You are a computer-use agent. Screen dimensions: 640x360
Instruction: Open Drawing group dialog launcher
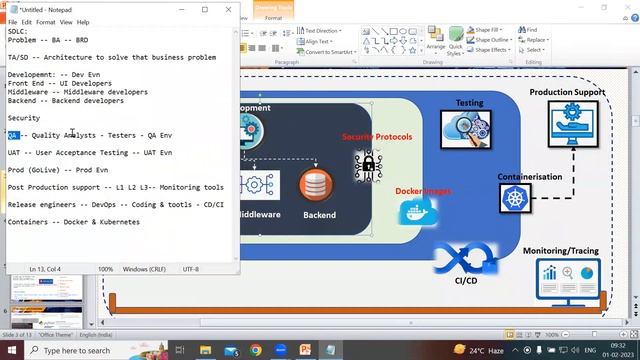510,62
